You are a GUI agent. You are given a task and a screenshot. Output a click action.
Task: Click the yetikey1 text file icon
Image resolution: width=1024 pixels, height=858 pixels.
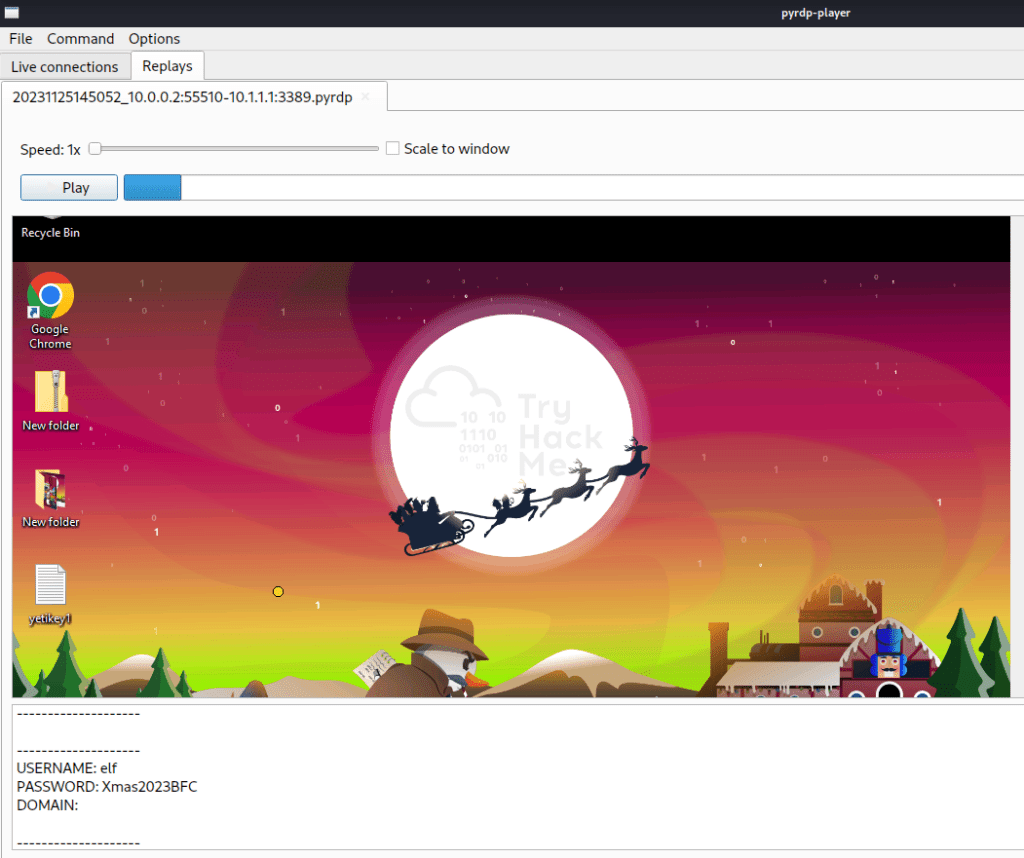(x=51, y=585)
